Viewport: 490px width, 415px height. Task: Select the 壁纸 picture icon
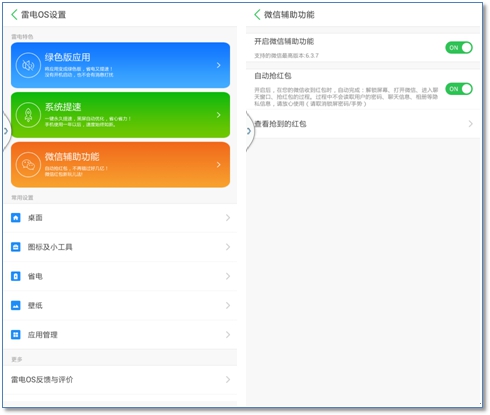pos(16,305)
